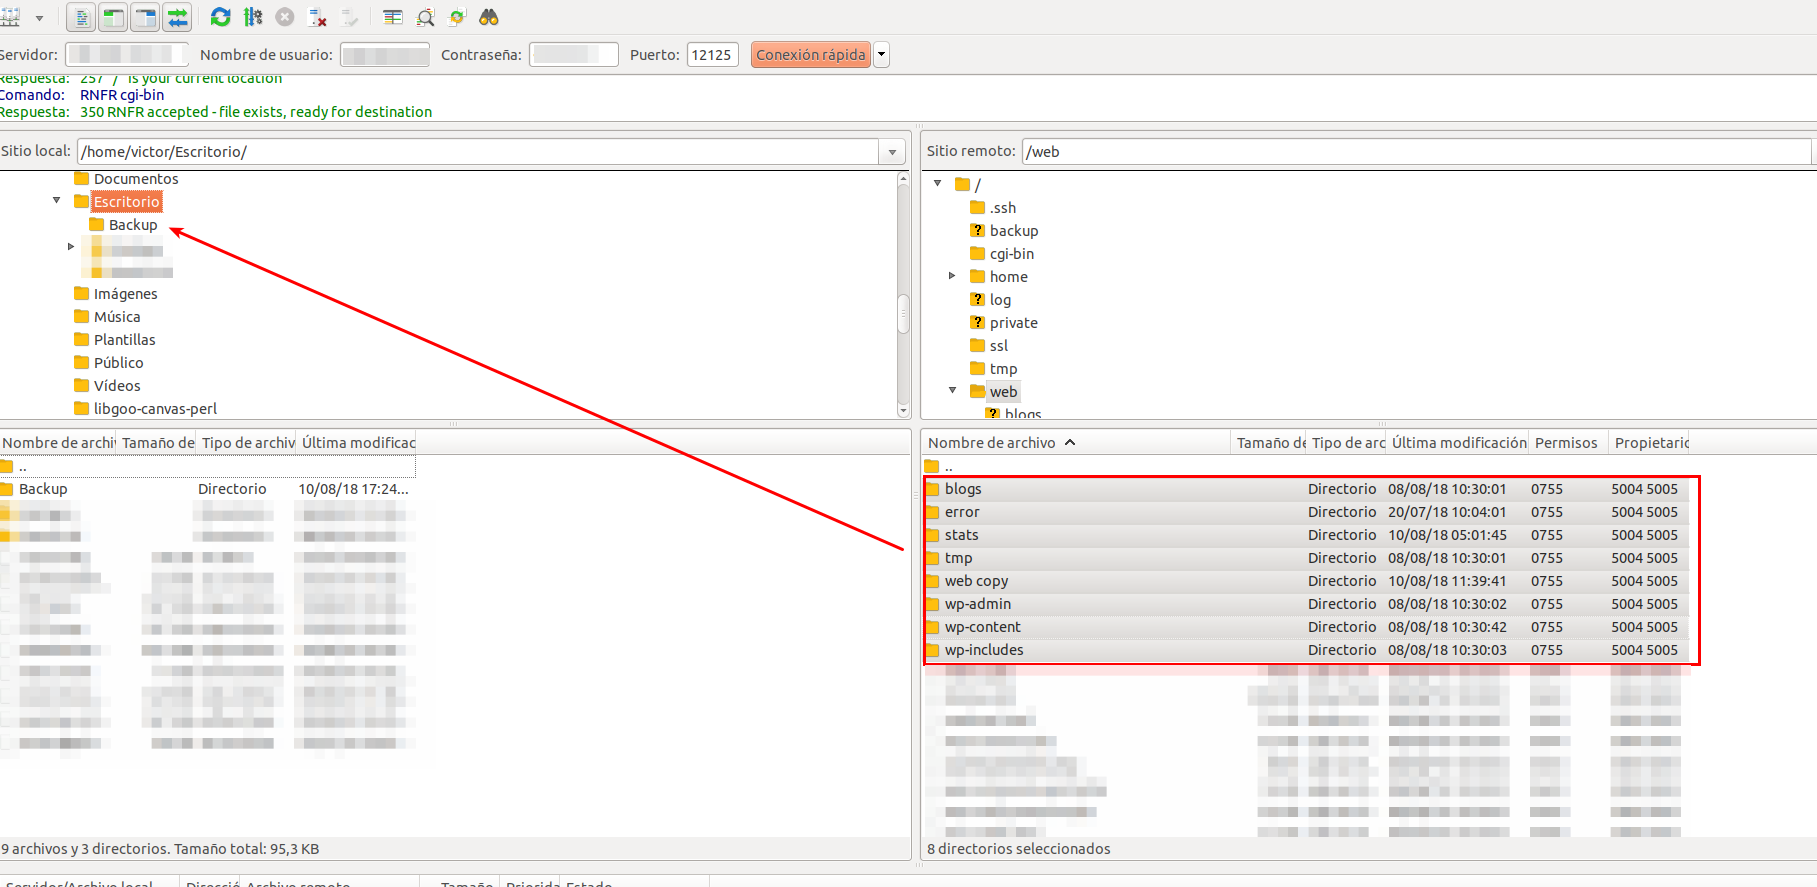Select Música folder in local tree
Viewport: 1817px width, 887px height.
[x=117, y=317]
